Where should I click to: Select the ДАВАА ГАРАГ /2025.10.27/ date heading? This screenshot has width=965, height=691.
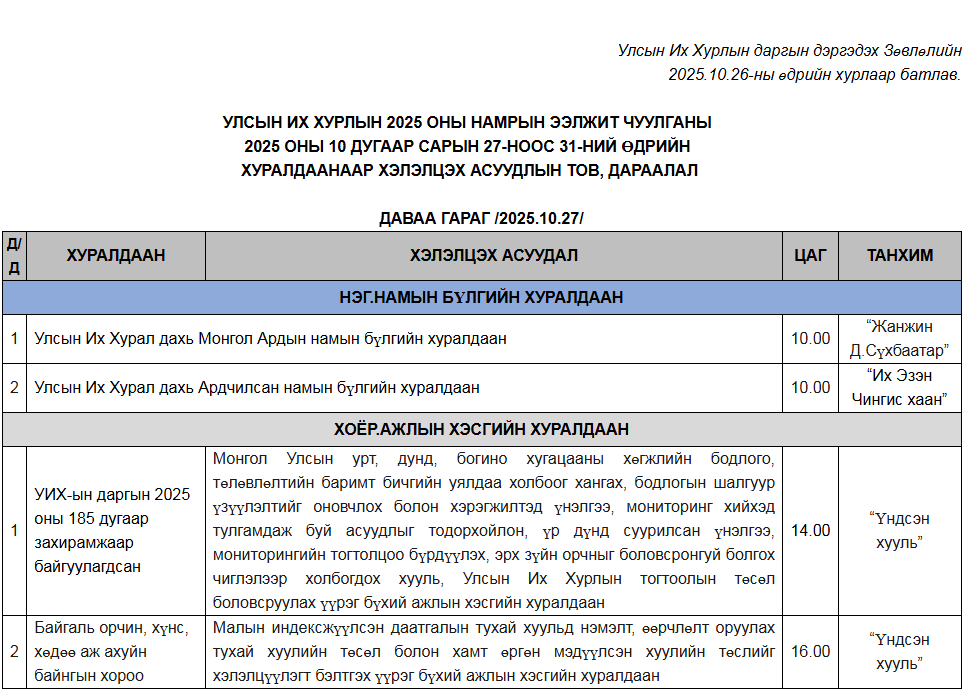pos(481,218)
